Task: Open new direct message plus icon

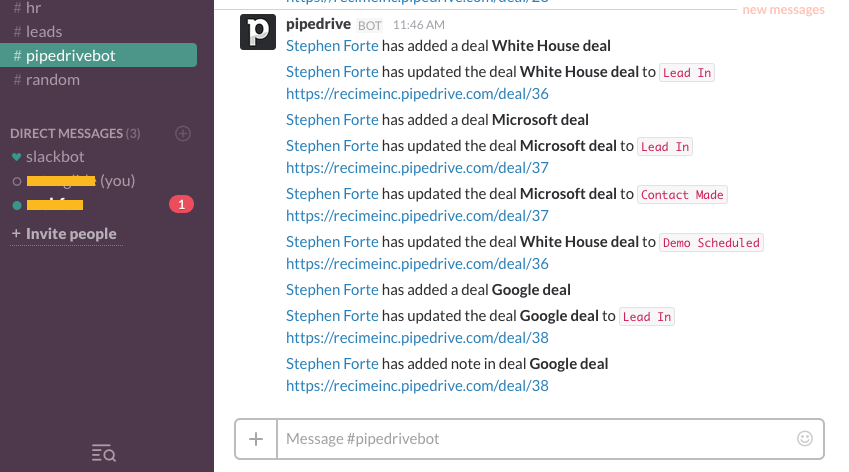Action: [182, 133]
